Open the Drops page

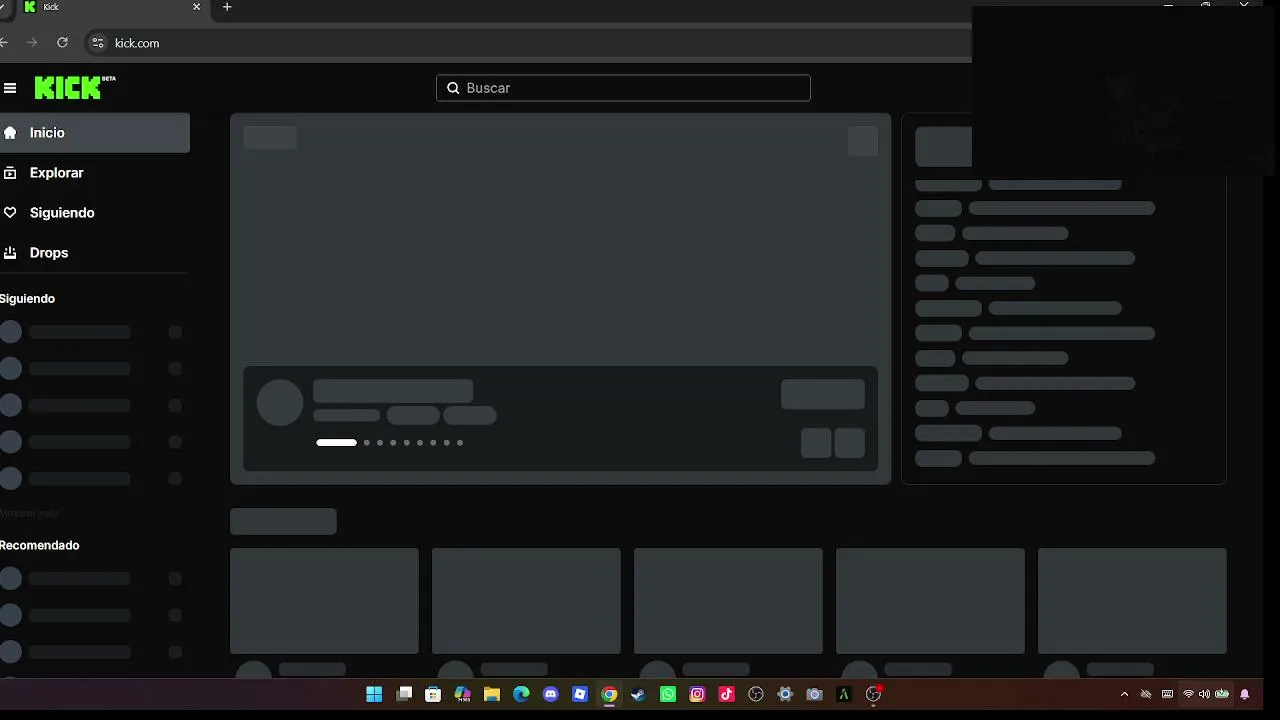tap(94, 253)
